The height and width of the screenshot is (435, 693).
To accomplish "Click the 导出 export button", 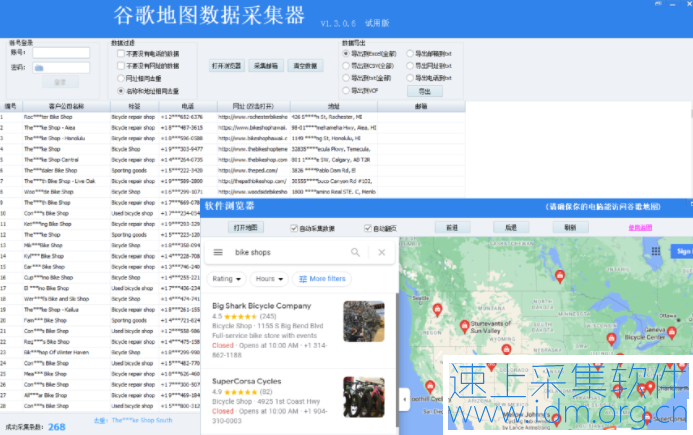I will tap(425, 91).
